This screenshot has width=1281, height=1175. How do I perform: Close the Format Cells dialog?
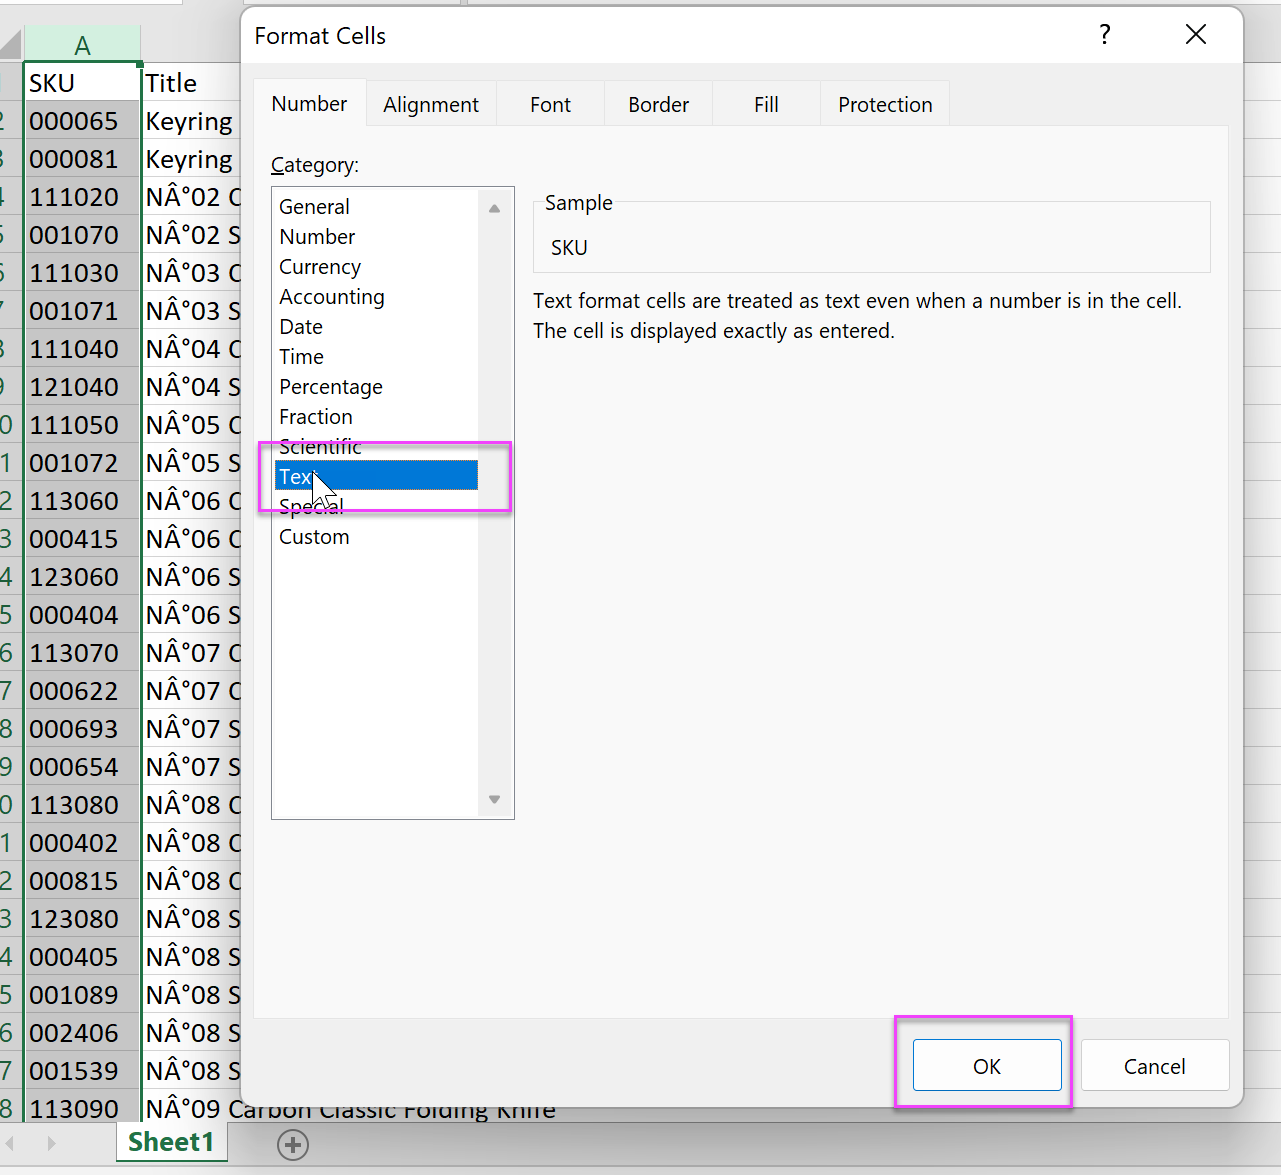(1195, 35)
